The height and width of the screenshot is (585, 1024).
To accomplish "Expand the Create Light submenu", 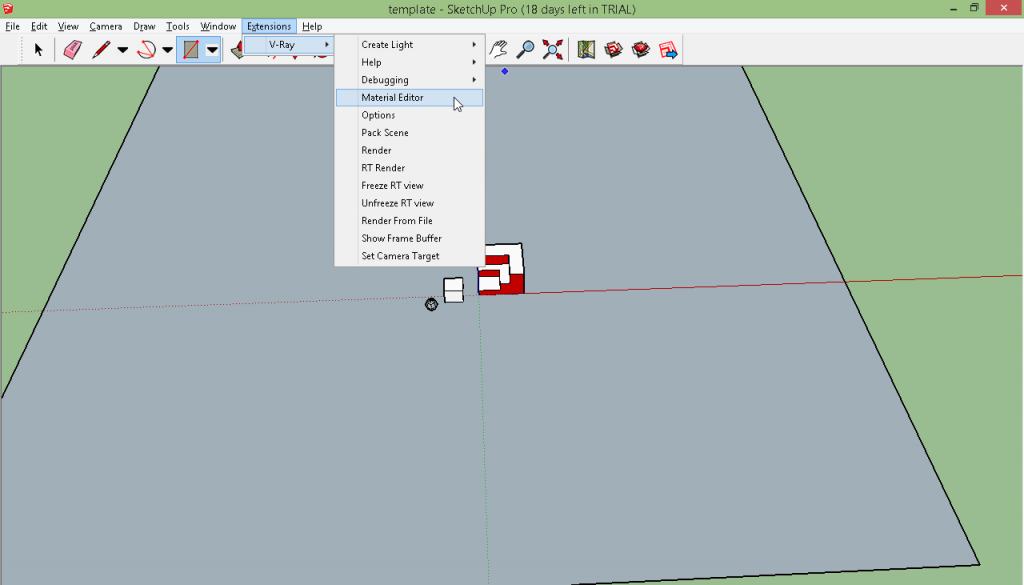I will 409,45.
